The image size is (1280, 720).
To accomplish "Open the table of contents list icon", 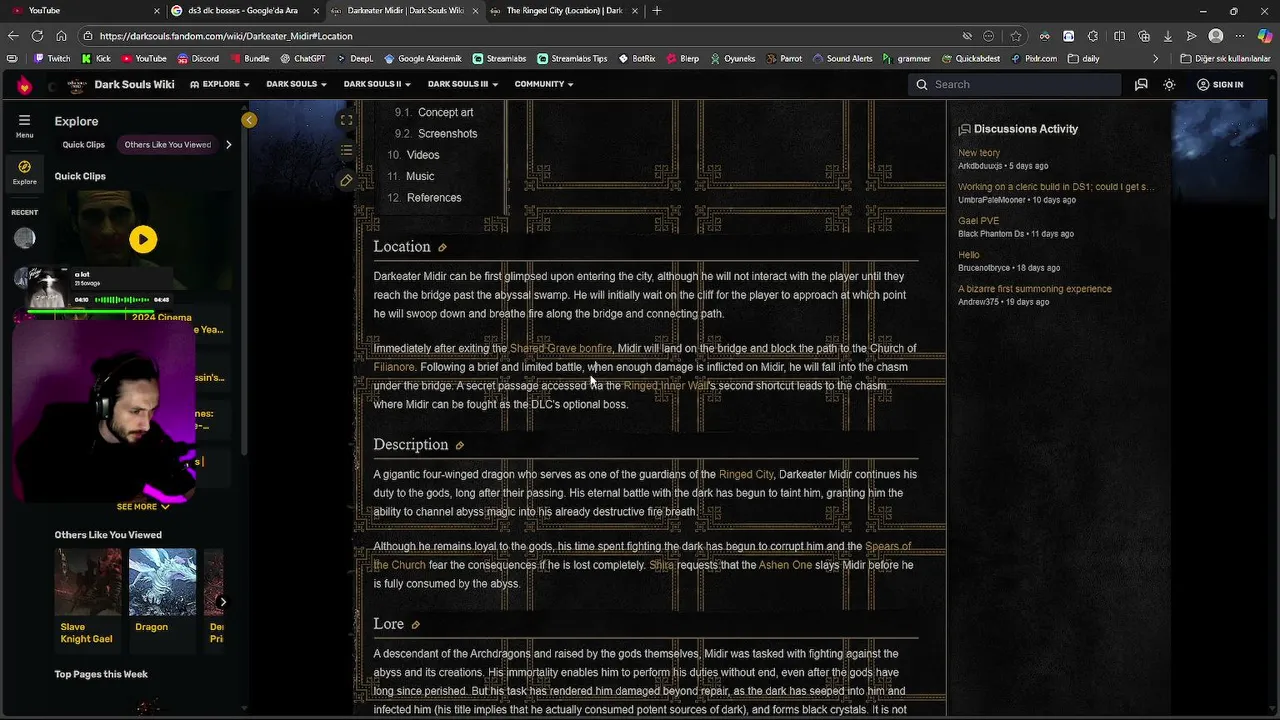I will pyautogui.click(x=346, y=150).
